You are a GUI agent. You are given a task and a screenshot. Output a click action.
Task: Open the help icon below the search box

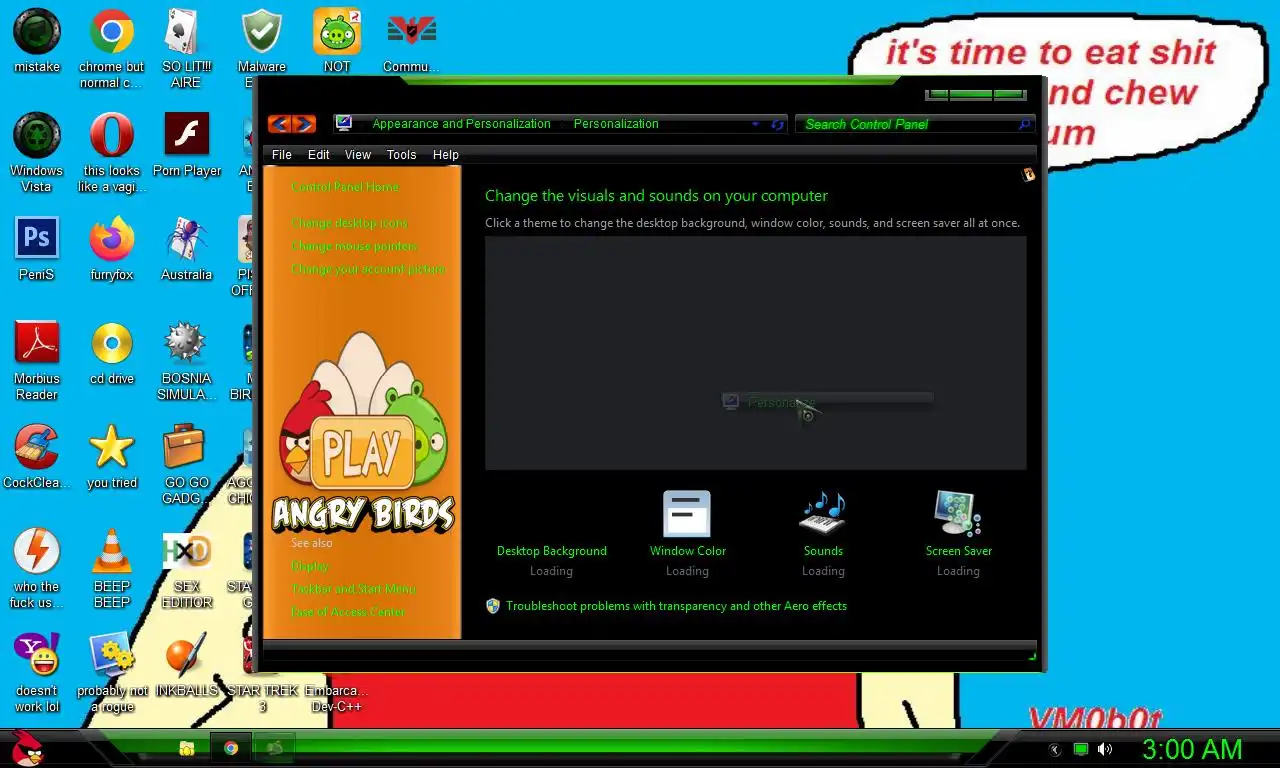(x=1027, y=175)
